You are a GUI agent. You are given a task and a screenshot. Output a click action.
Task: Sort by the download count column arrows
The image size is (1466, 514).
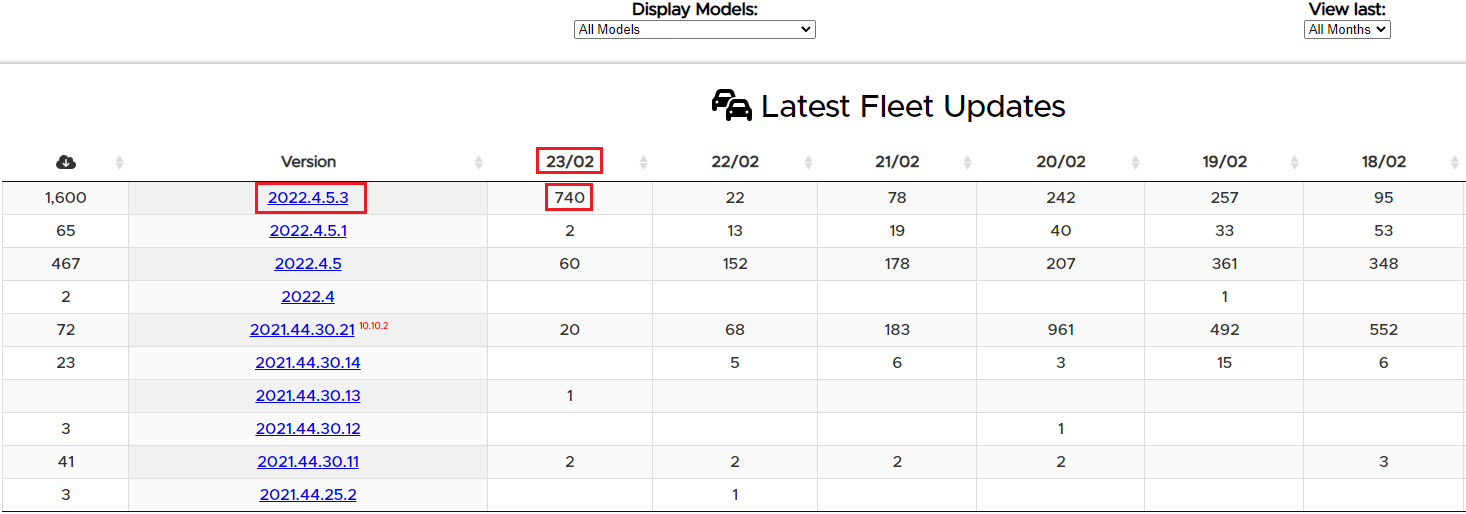(119, 162)
